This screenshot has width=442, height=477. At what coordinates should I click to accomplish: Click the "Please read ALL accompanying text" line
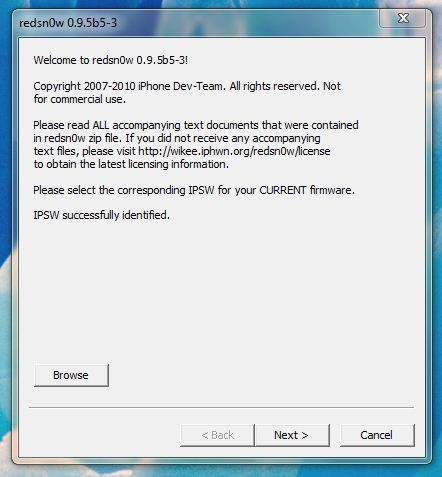[x=196, y=125]
